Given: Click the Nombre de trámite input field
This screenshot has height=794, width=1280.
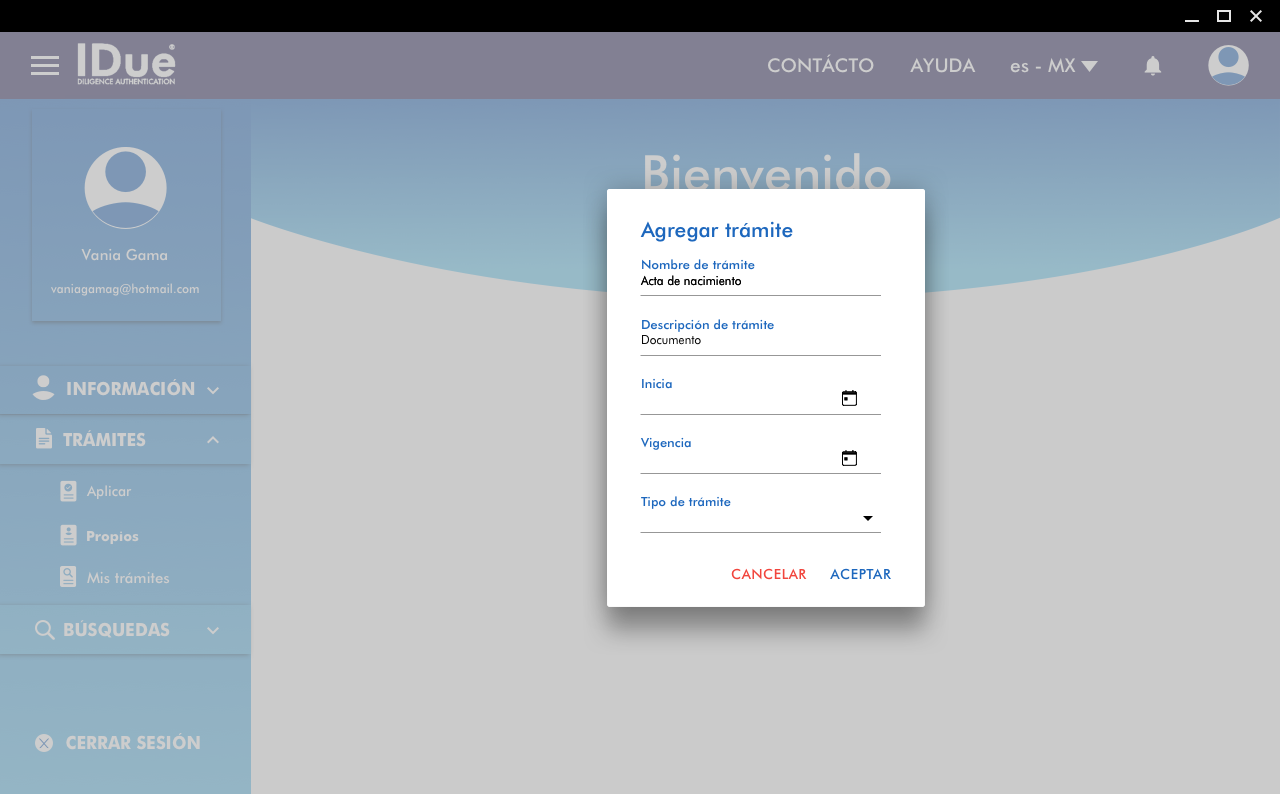Looking at the screenshot, I should pyautogui.click(x=760, y=282).
